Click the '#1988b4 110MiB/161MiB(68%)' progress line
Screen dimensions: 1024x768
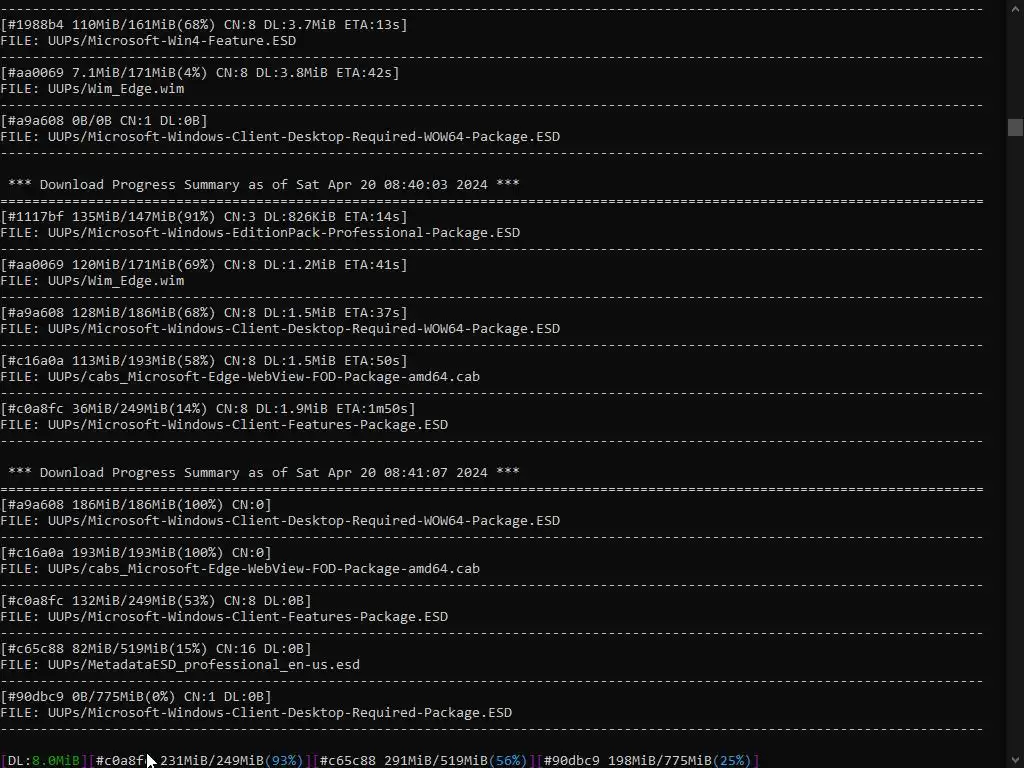click(x=204, y=25)
